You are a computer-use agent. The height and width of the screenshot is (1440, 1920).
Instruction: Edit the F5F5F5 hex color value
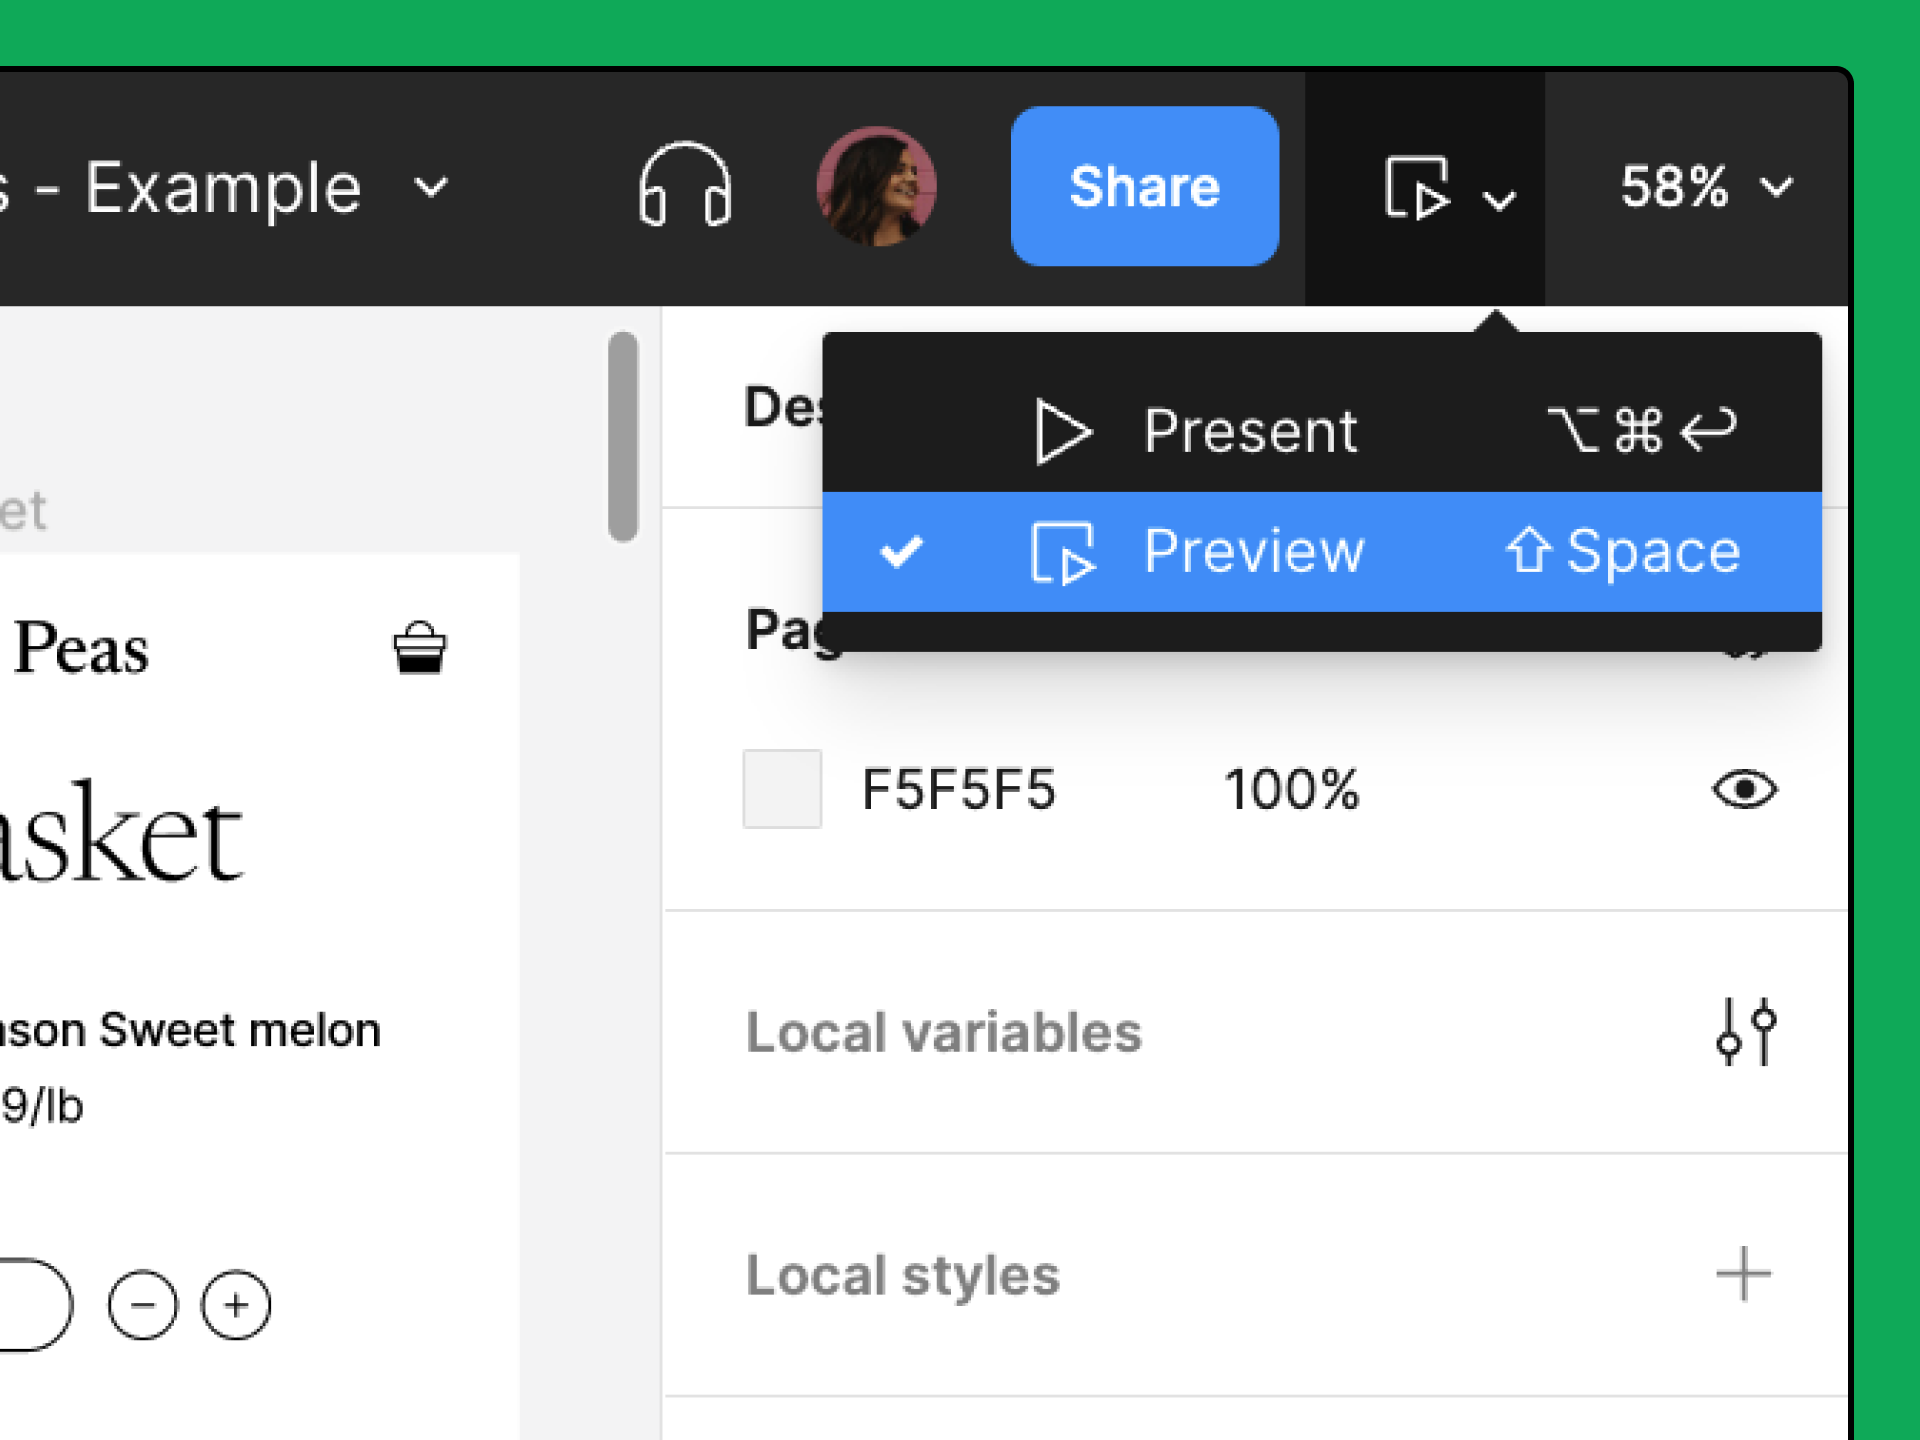coord(958,790)
